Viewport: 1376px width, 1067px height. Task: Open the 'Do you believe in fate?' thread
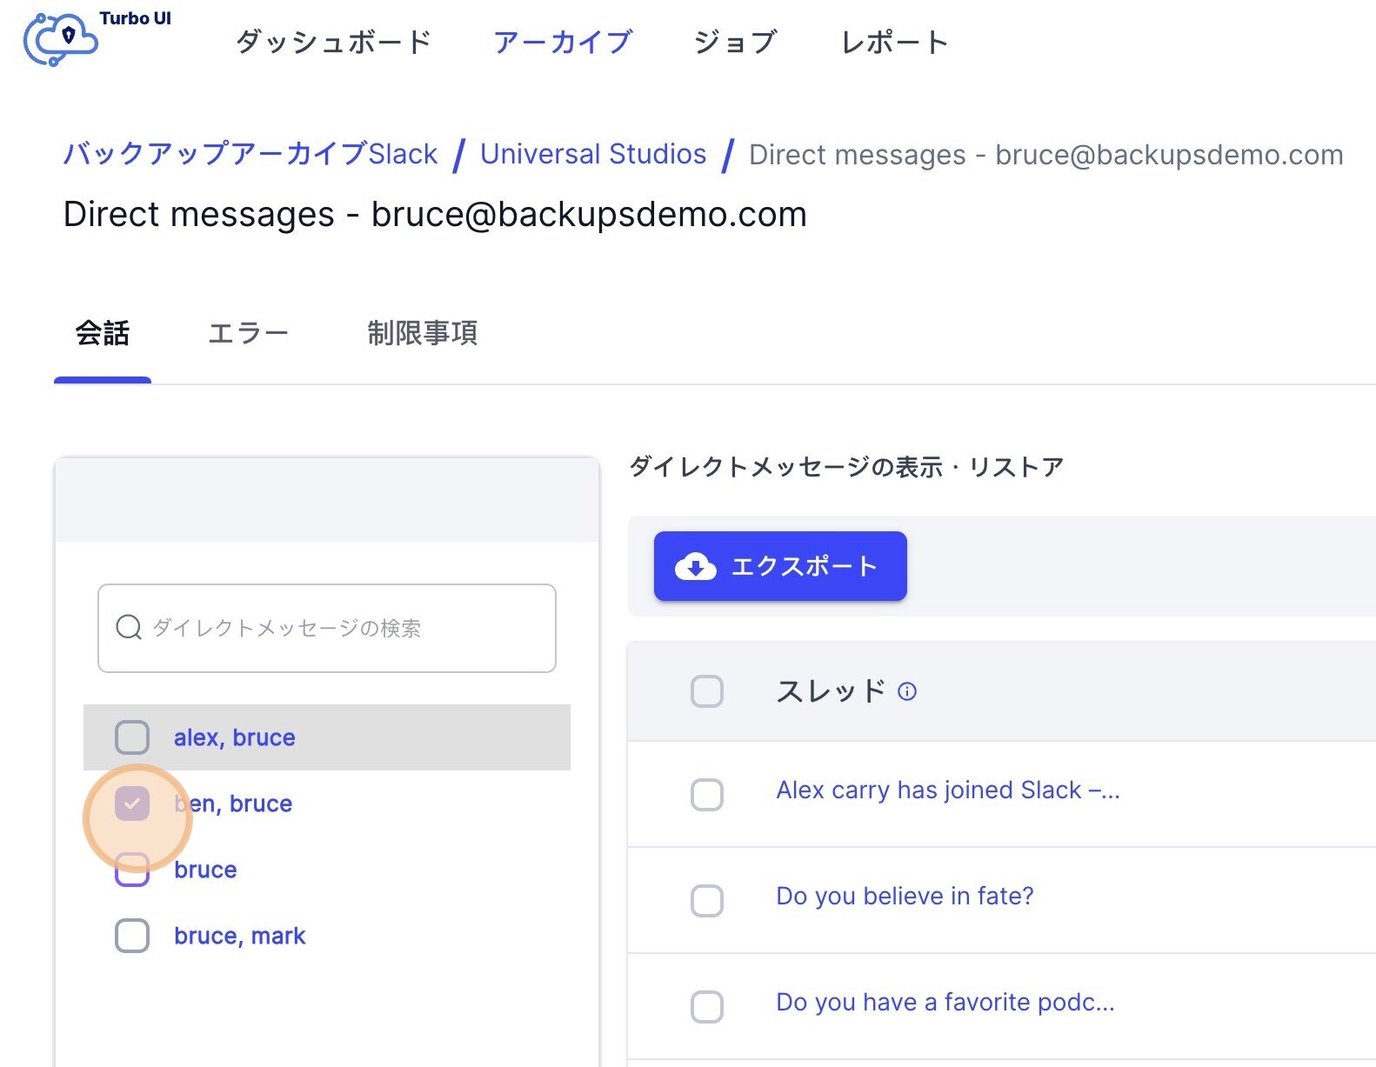(x=903, y=896)
